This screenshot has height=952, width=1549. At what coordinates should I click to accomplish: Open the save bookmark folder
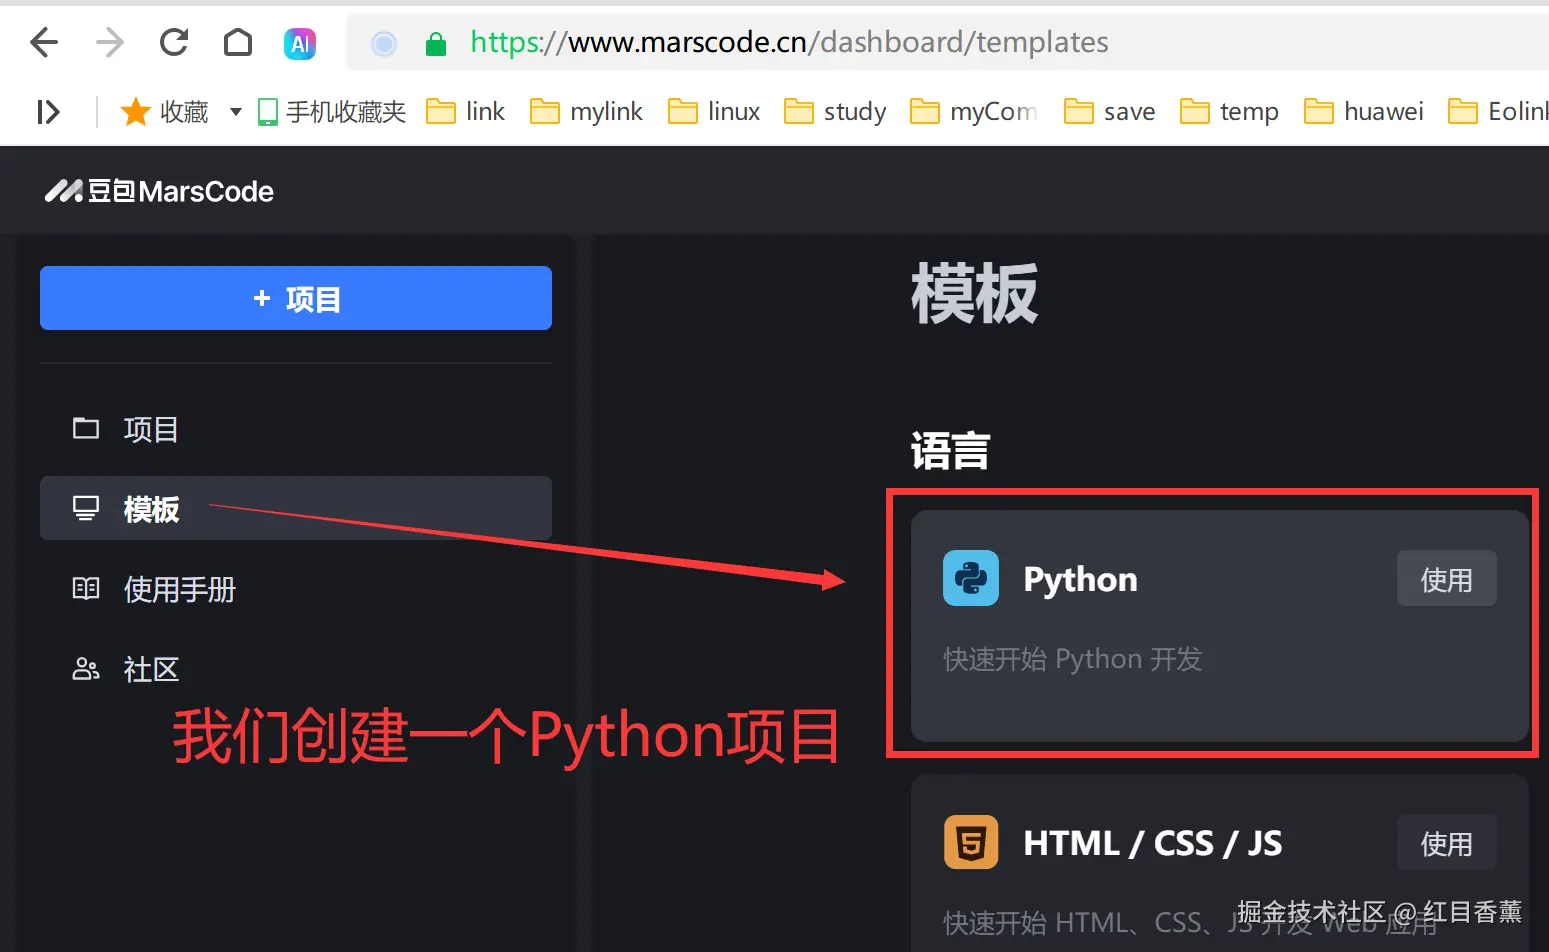click(1109, 111)
